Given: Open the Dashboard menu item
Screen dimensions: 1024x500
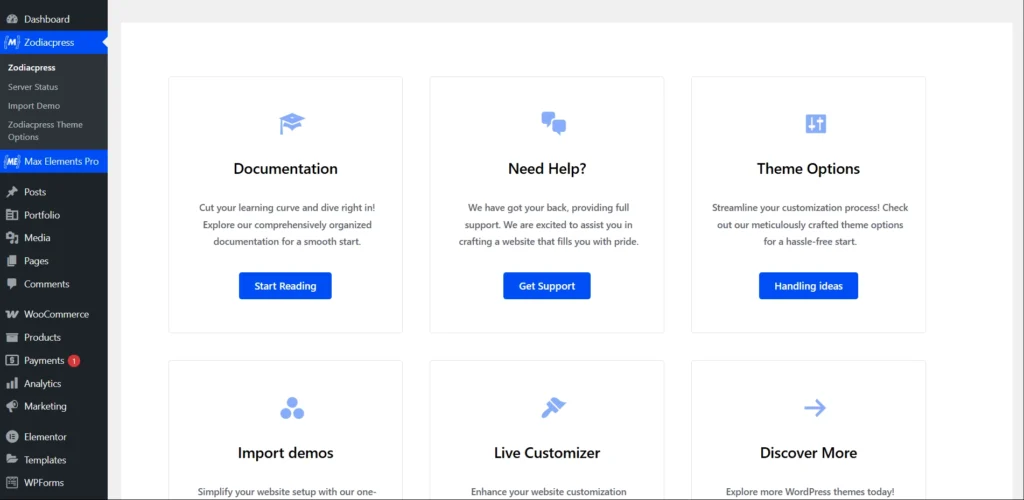Looking at the screenshot, I should click(46, 19).
